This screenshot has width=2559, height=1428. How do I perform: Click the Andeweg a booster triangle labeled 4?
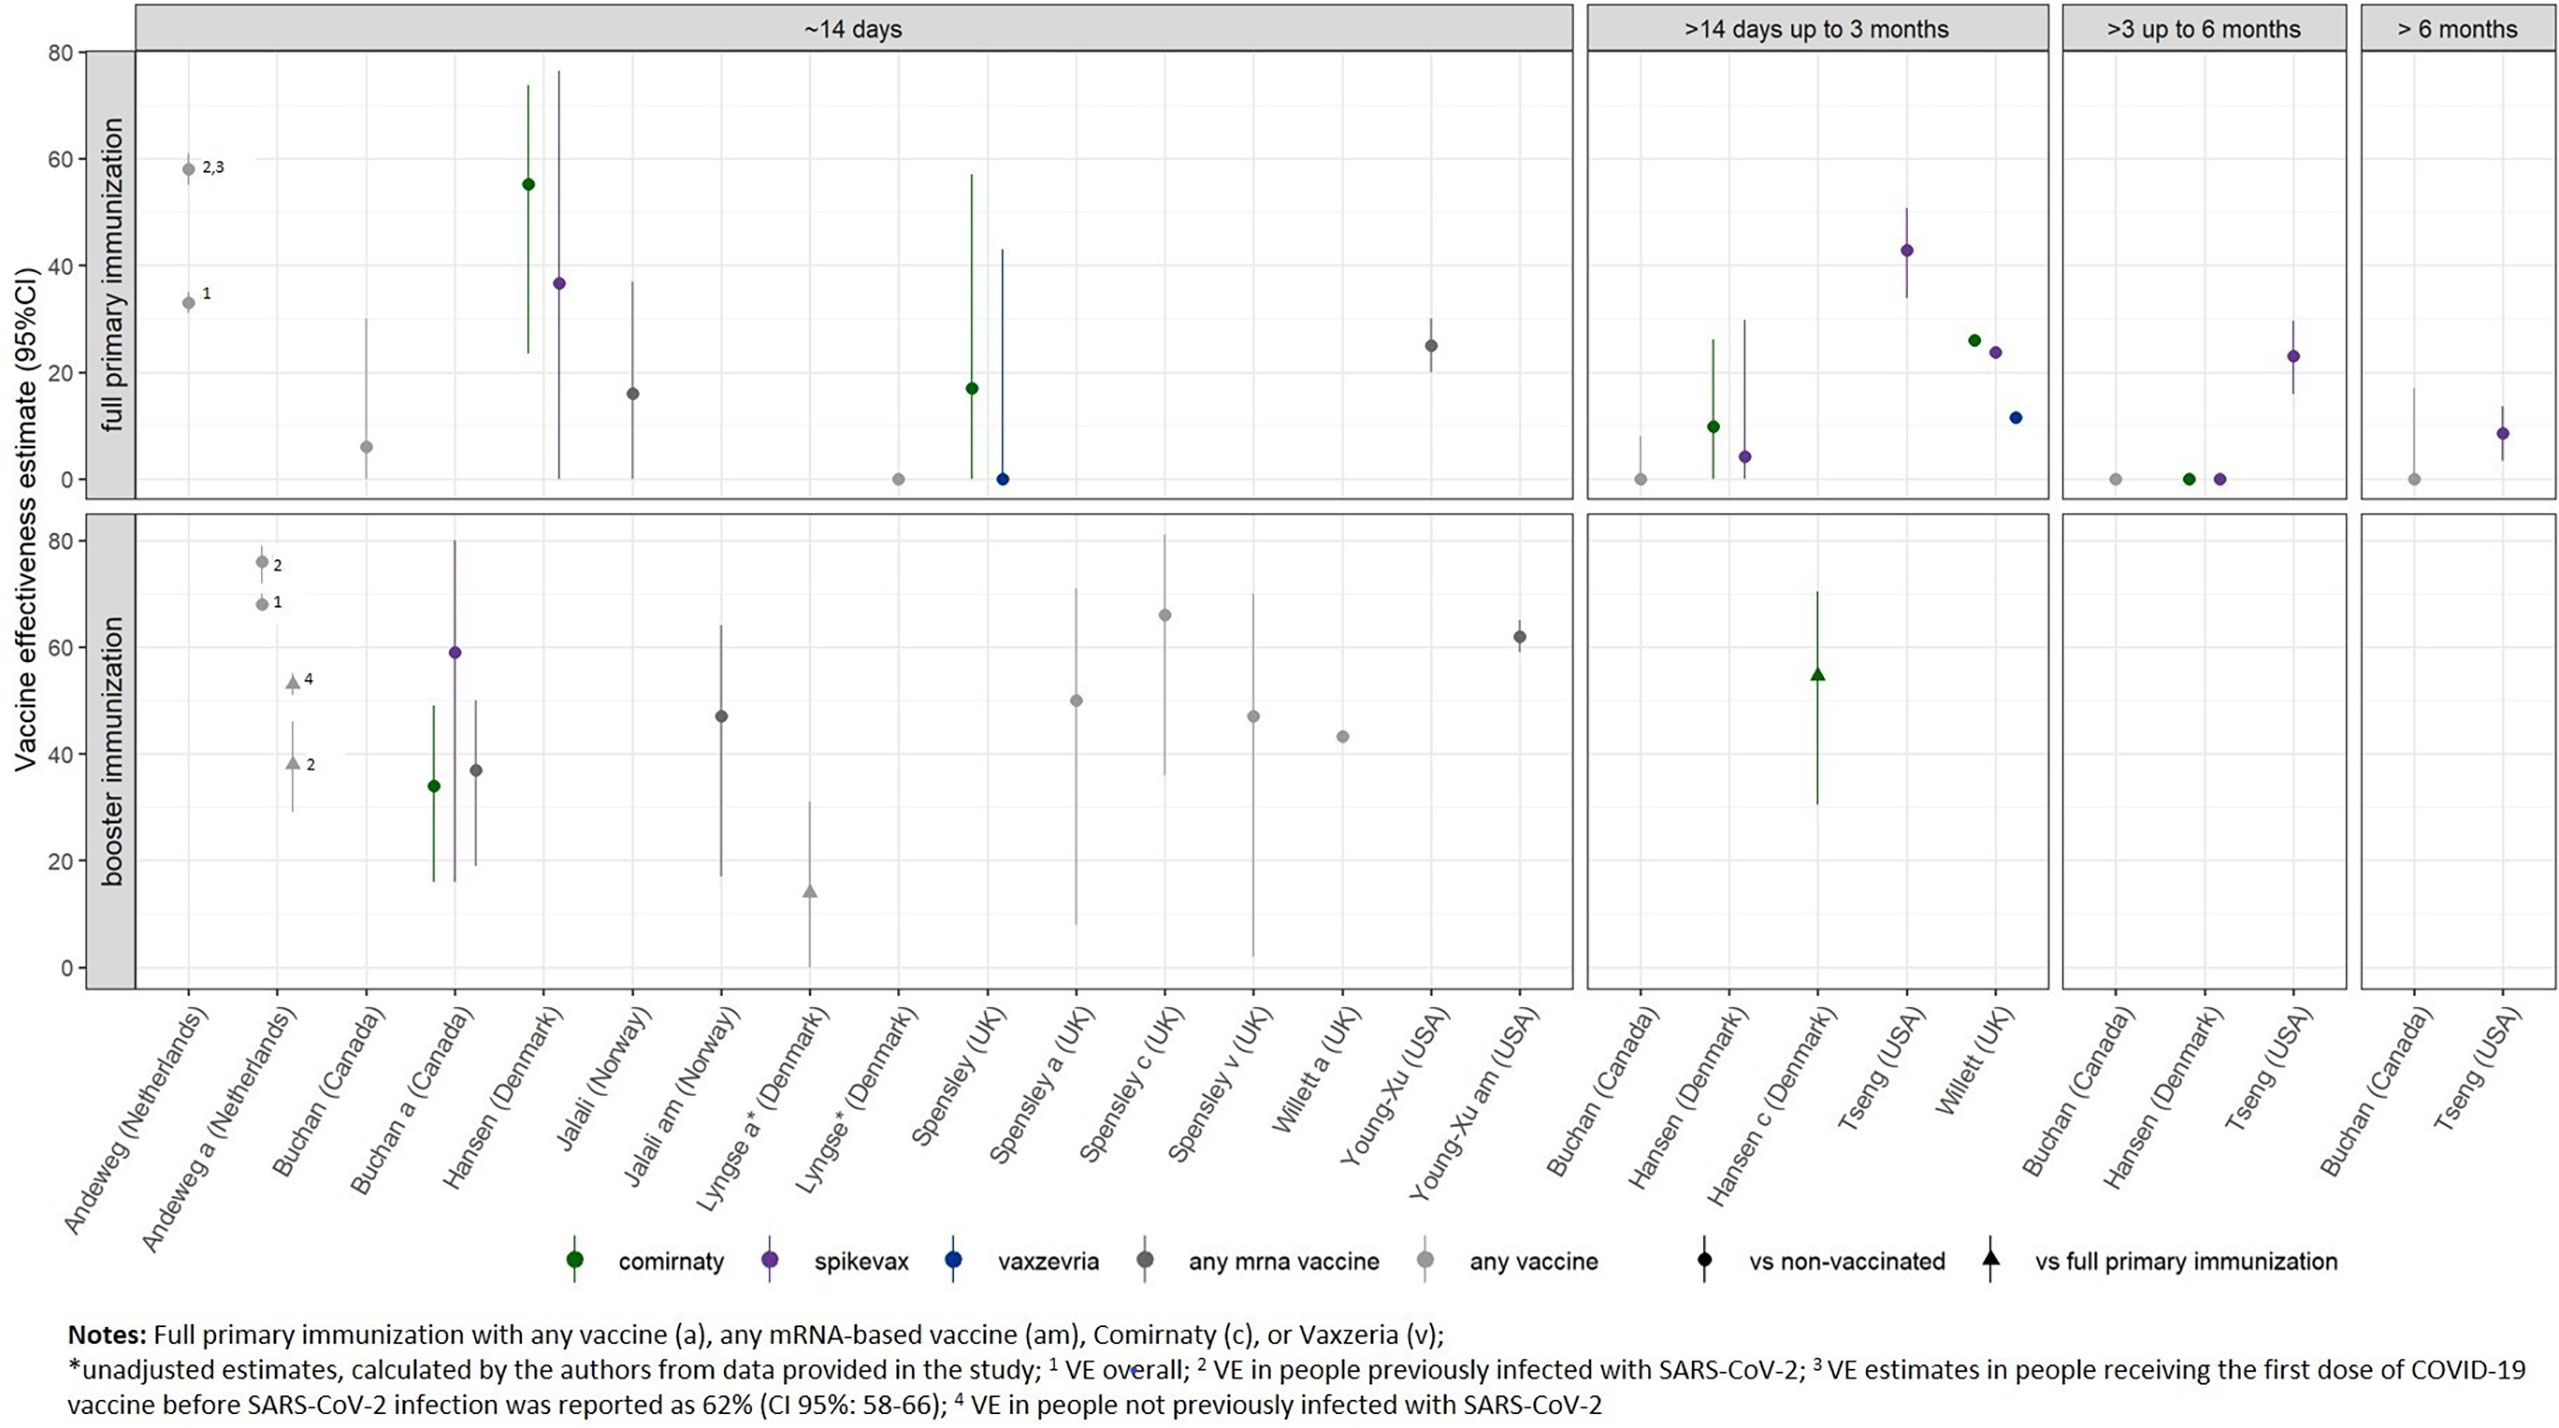(x=293, y=682)
